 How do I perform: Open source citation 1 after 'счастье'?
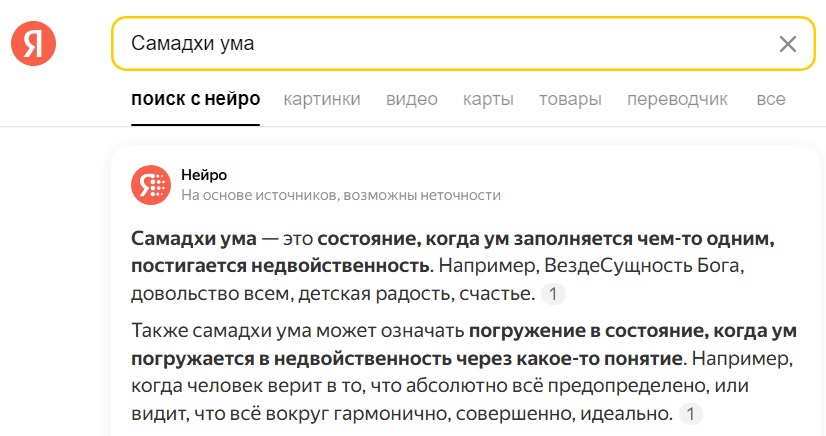553,294
